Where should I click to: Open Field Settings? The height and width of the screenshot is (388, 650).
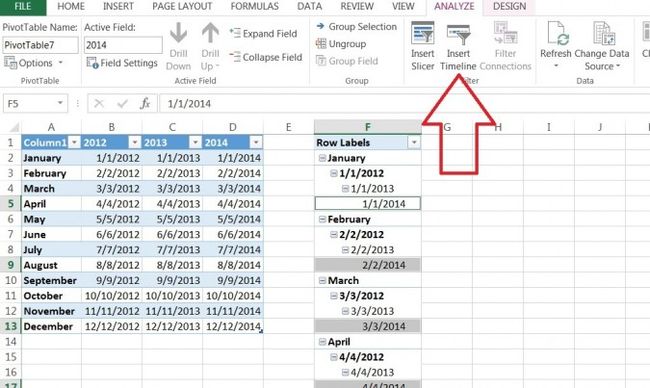click(122, 63)
